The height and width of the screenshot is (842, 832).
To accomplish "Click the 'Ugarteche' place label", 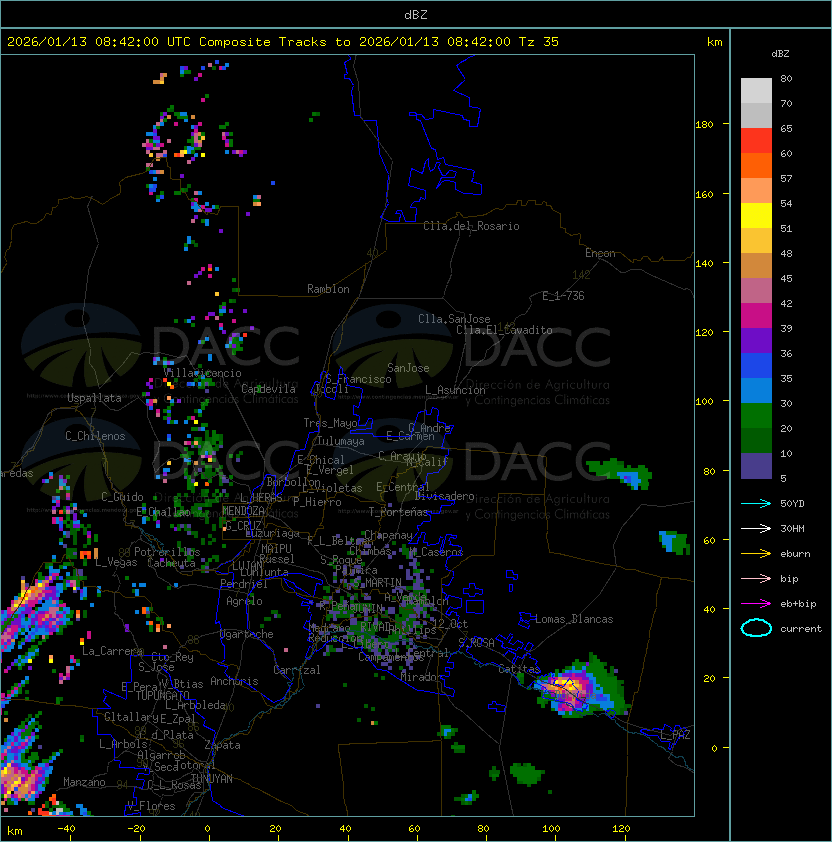I will pyautogui.click(x=247, y=634).
